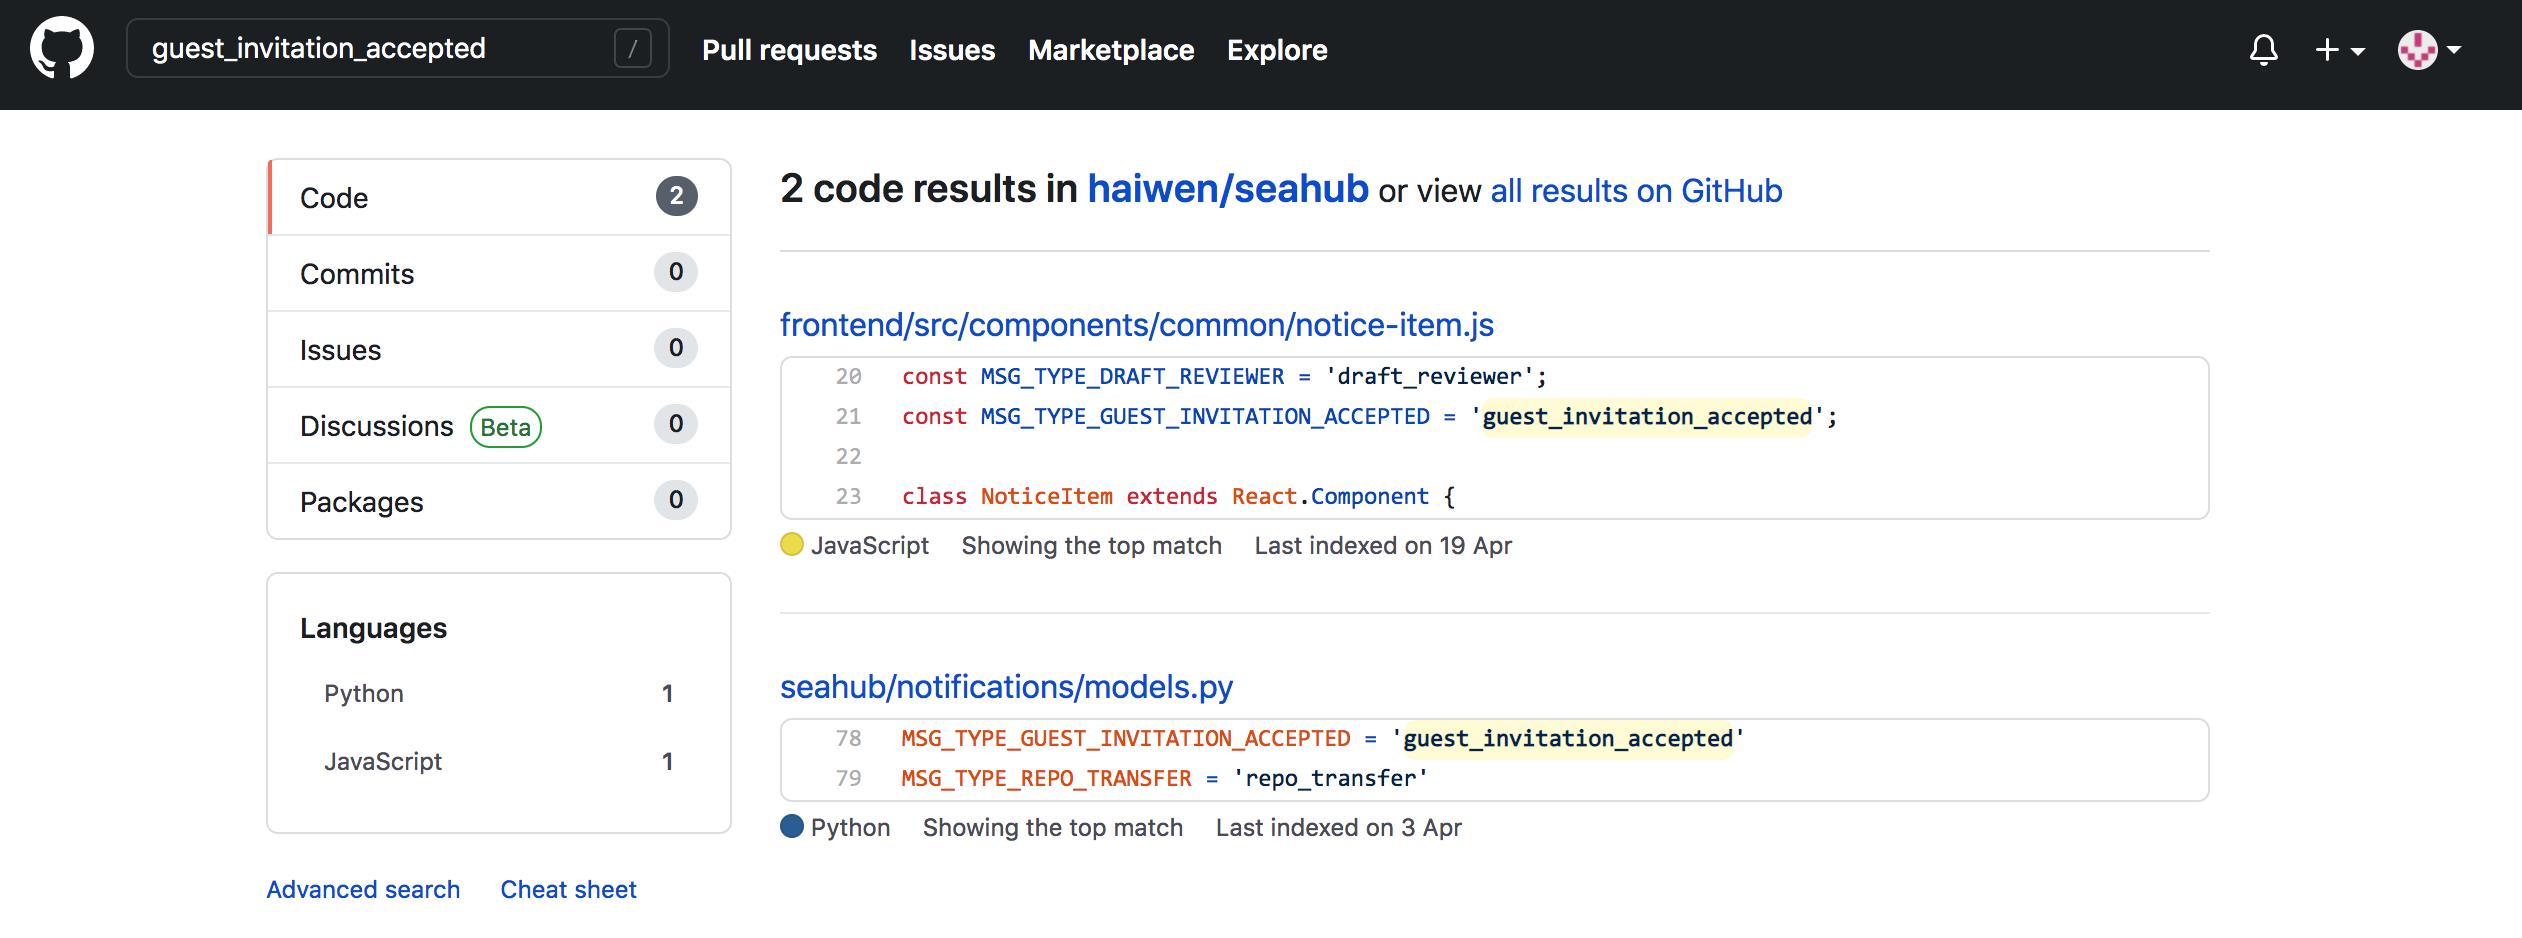Click the blue Python language dot
Viewport: 2522px width, 938px height.
click(x=792, y=826)
